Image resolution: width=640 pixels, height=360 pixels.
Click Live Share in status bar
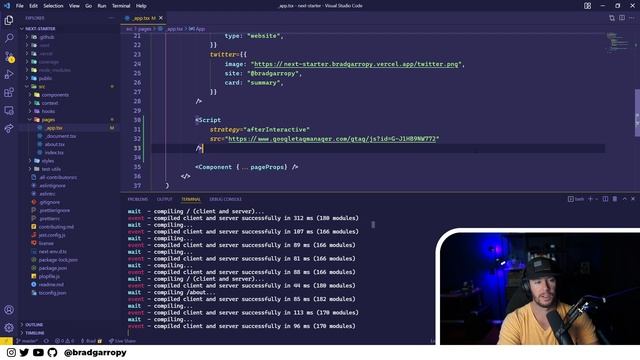(x=122, y=341)
